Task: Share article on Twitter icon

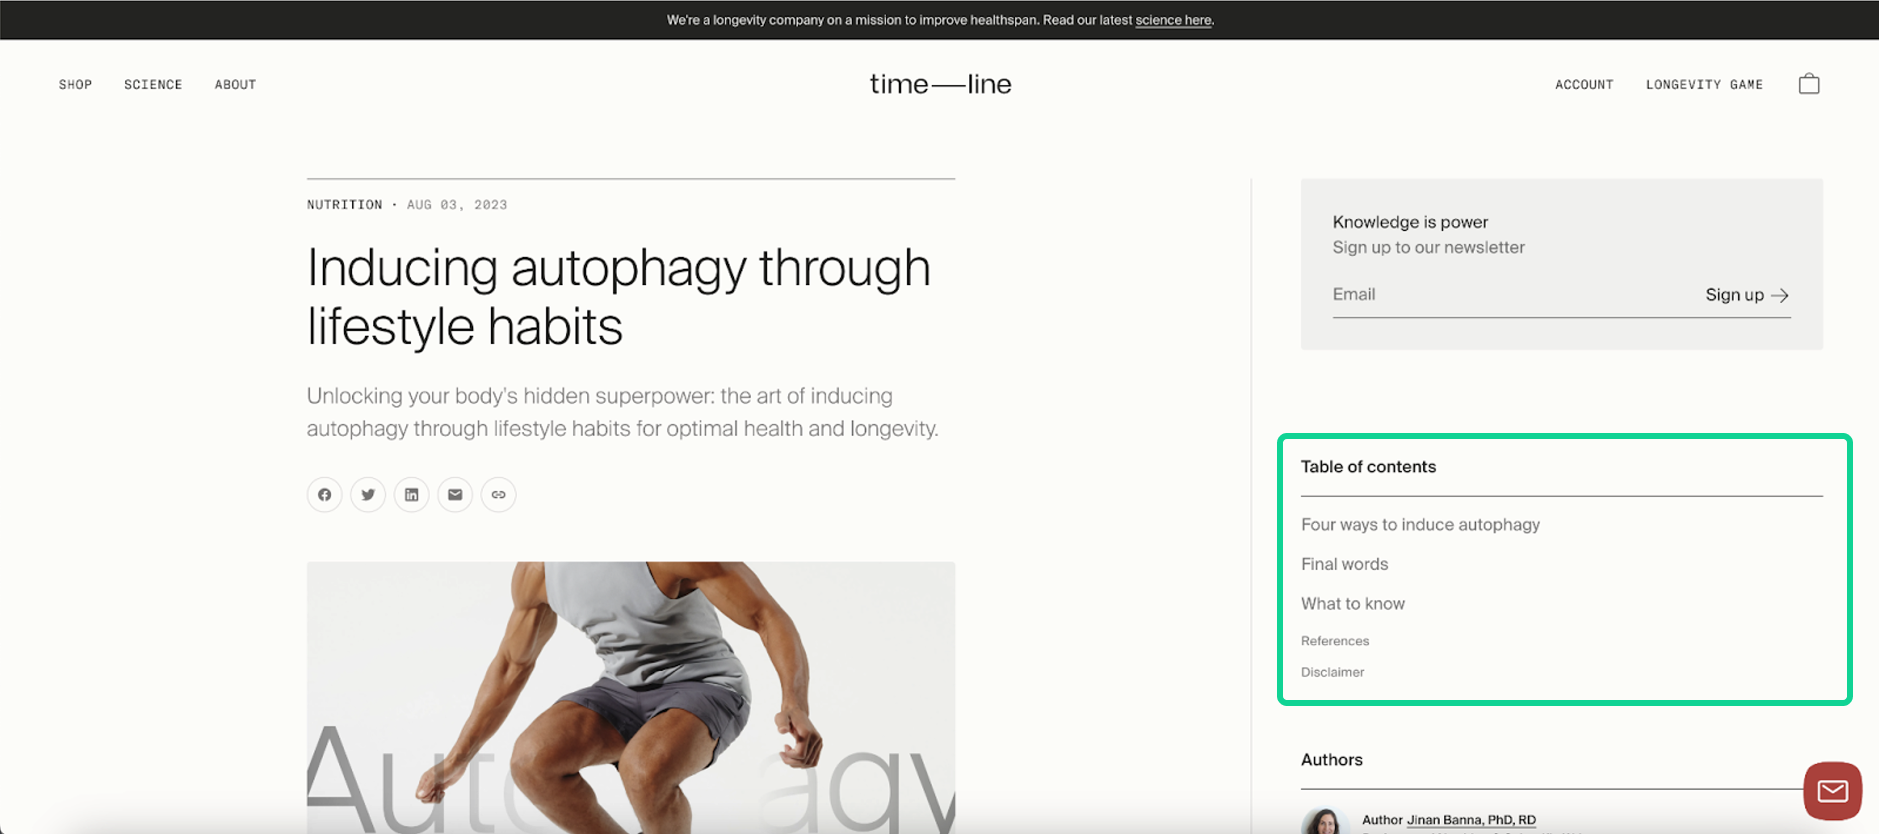Action: coord(368,494)
